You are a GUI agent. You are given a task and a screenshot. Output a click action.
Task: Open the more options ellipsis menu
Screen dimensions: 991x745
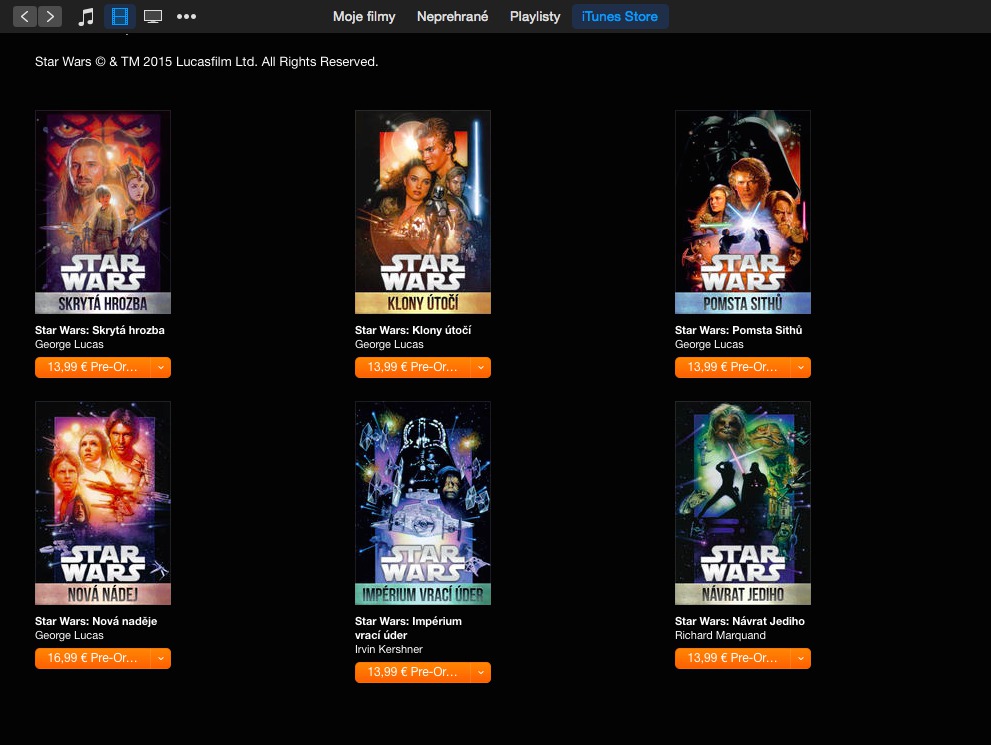tap(186, 16)
